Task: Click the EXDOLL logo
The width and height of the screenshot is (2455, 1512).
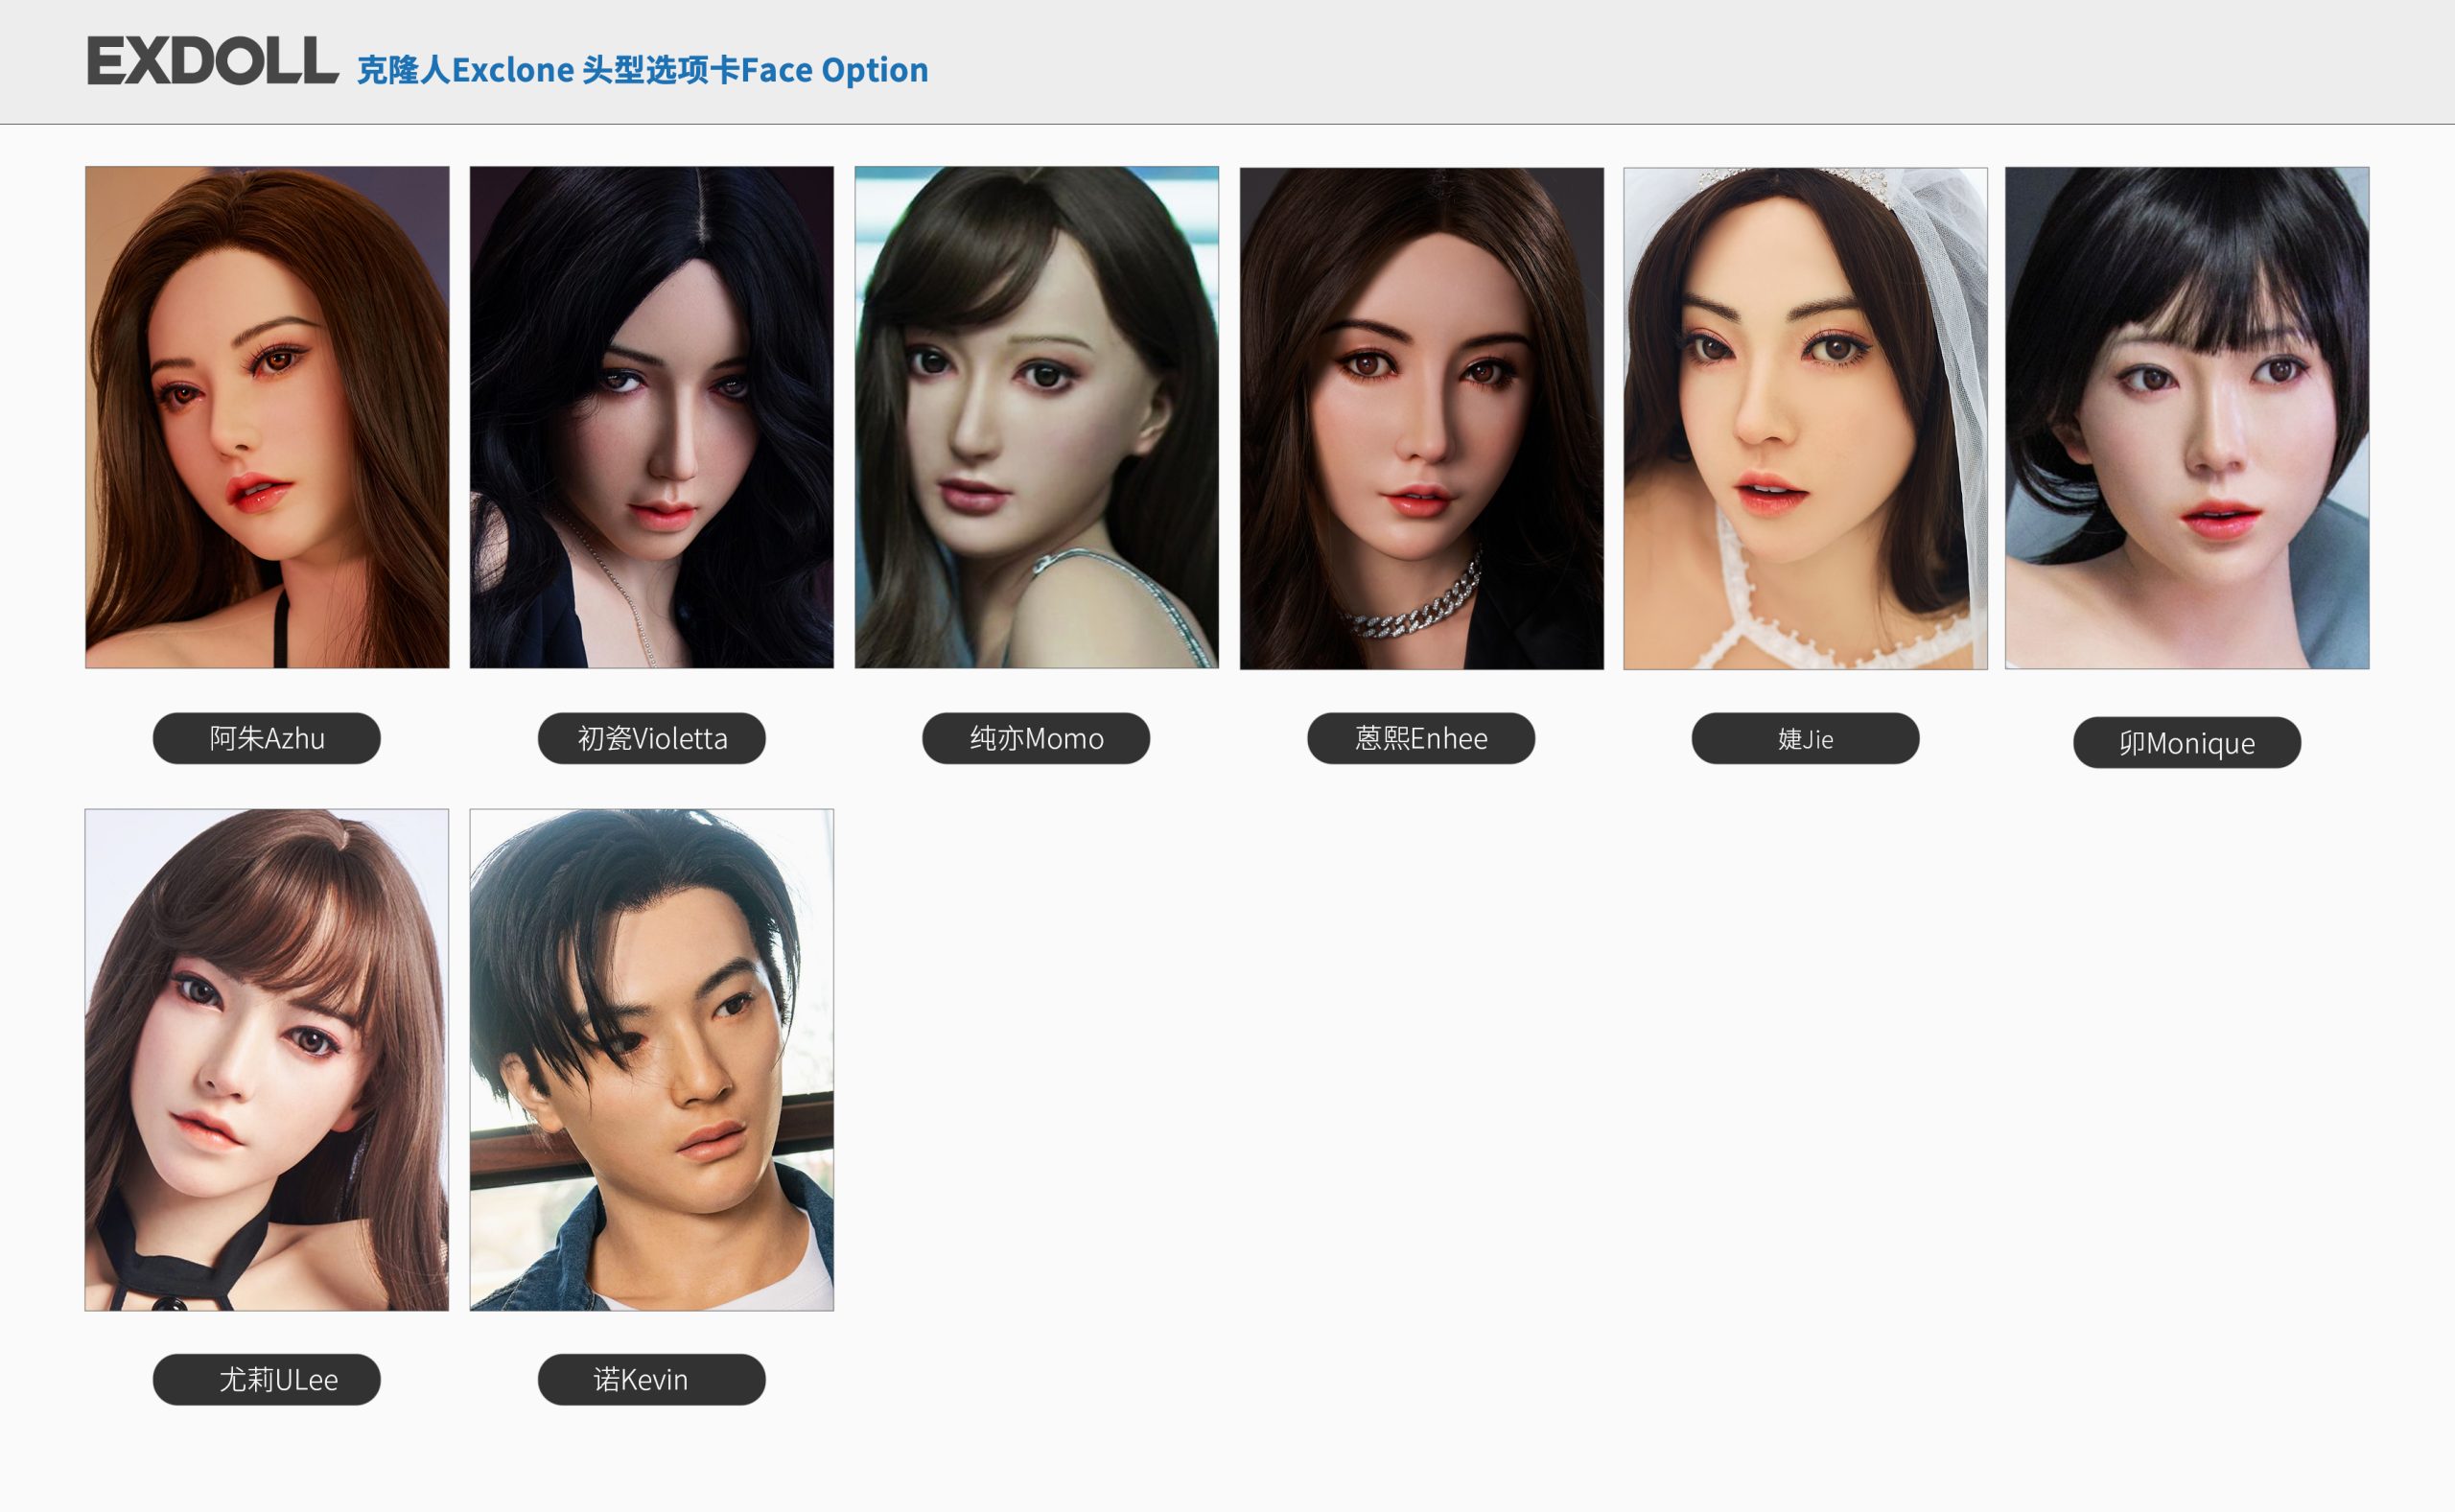Action: [212, 61]
